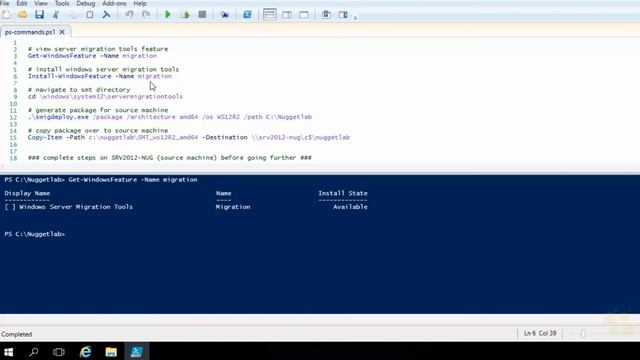Click the Clear Console Pane icon

[106, 15]
